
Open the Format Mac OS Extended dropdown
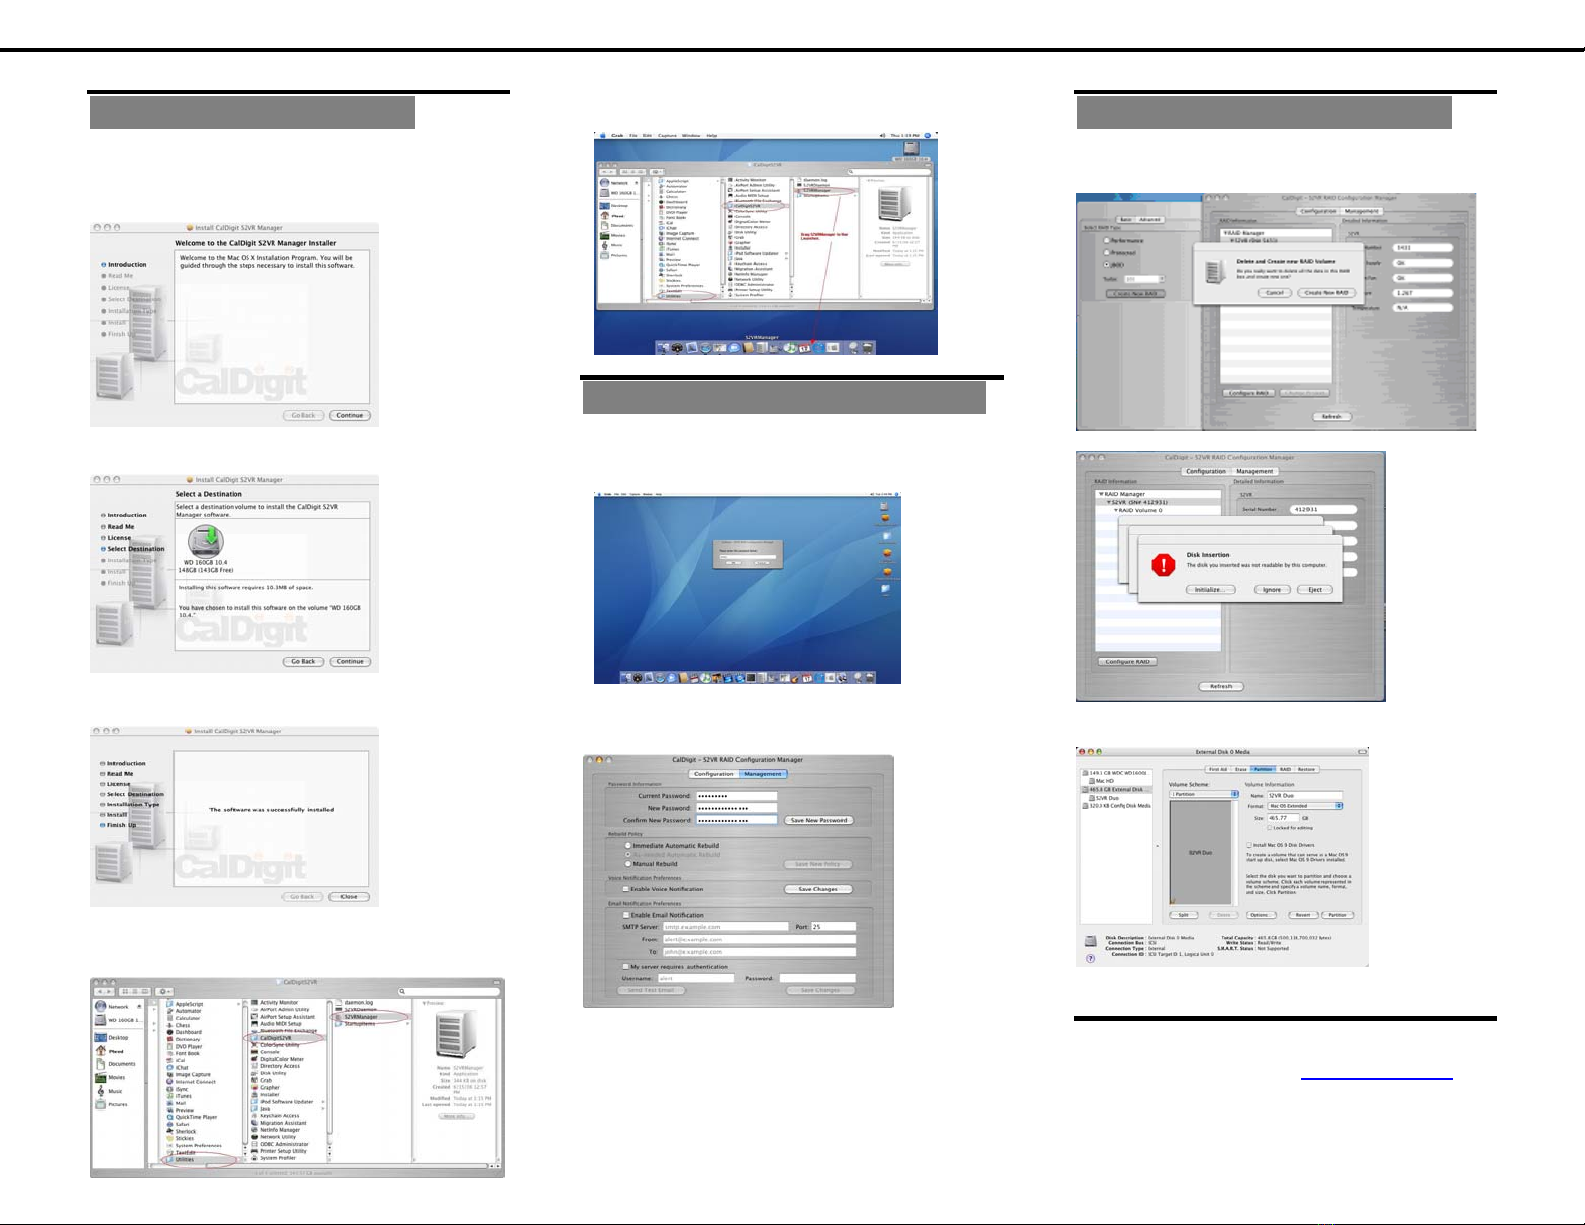pyautogui.click(x=1305, y=806)
